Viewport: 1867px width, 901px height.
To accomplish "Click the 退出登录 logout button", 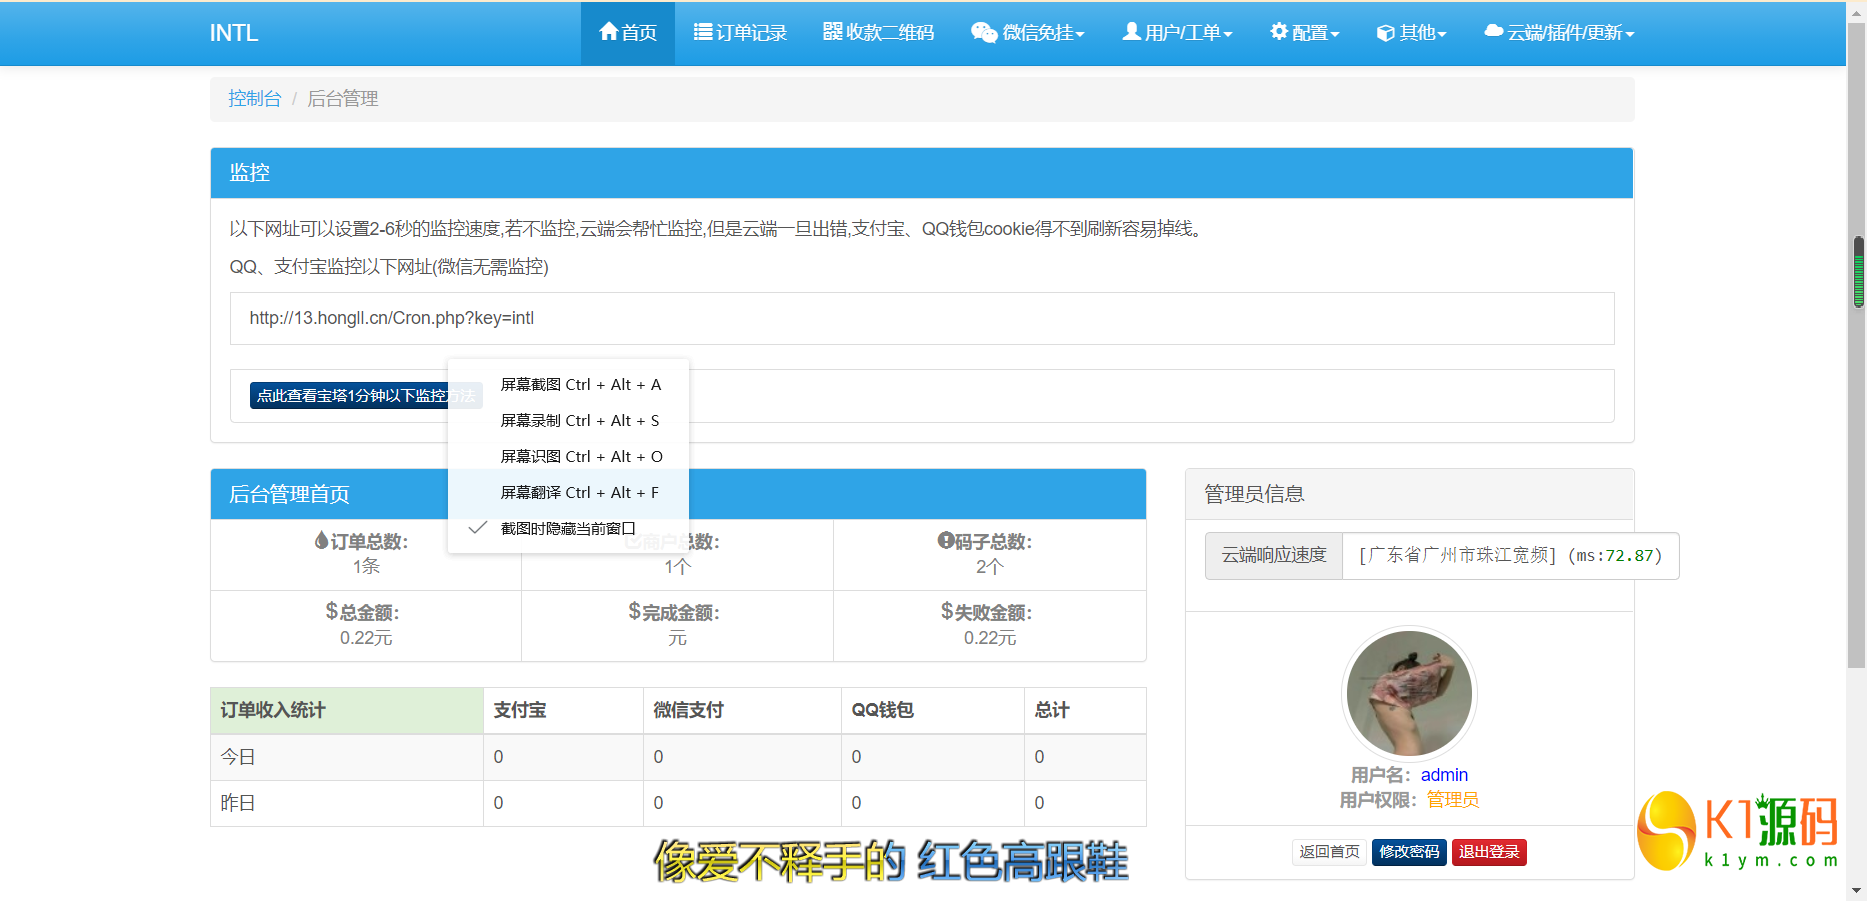I will tap(1489, 852).
